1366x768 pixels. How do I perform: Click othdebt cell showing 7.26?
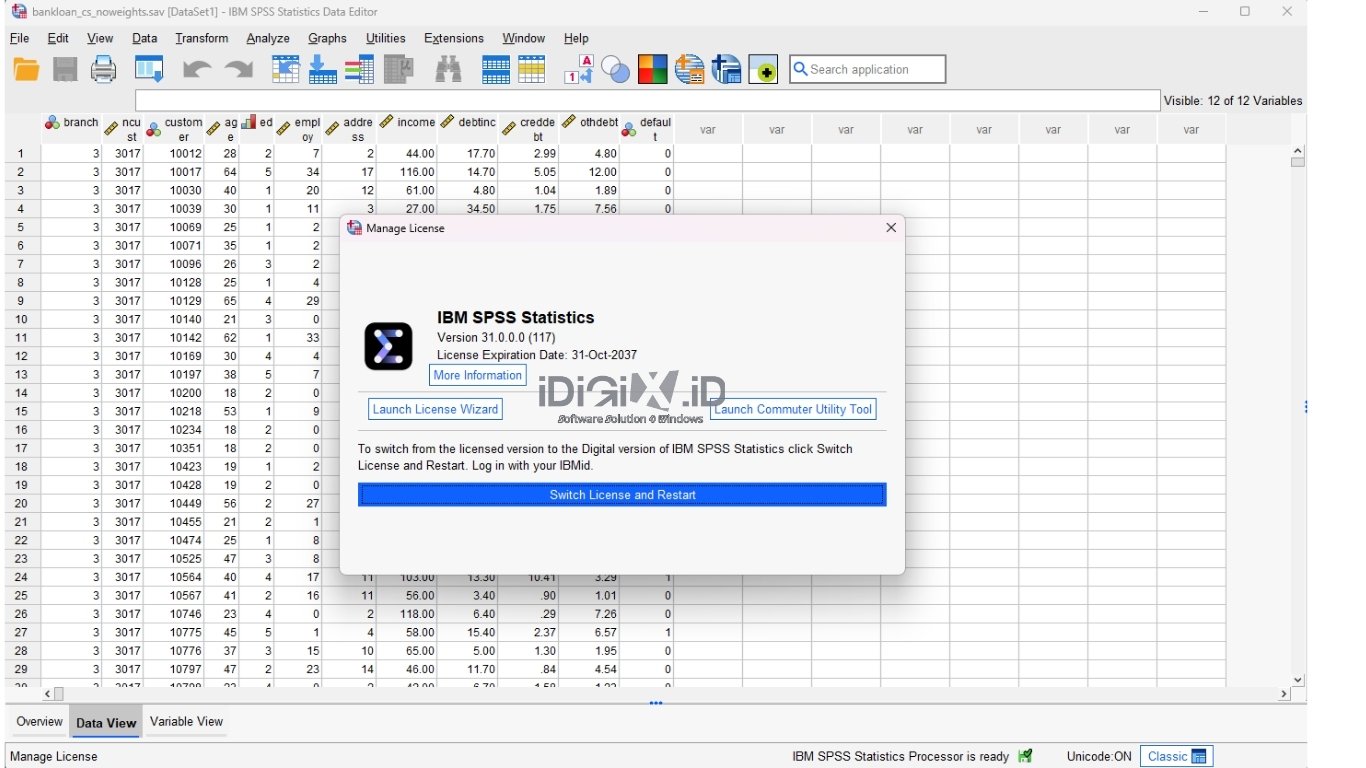590,614
